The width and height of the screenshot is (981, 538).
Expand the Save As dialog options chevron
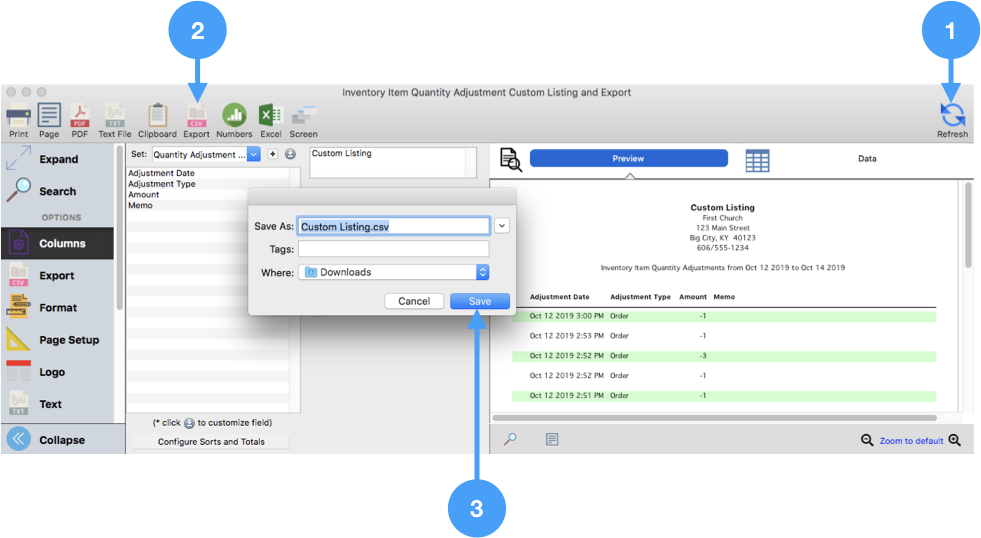[502, 226]
